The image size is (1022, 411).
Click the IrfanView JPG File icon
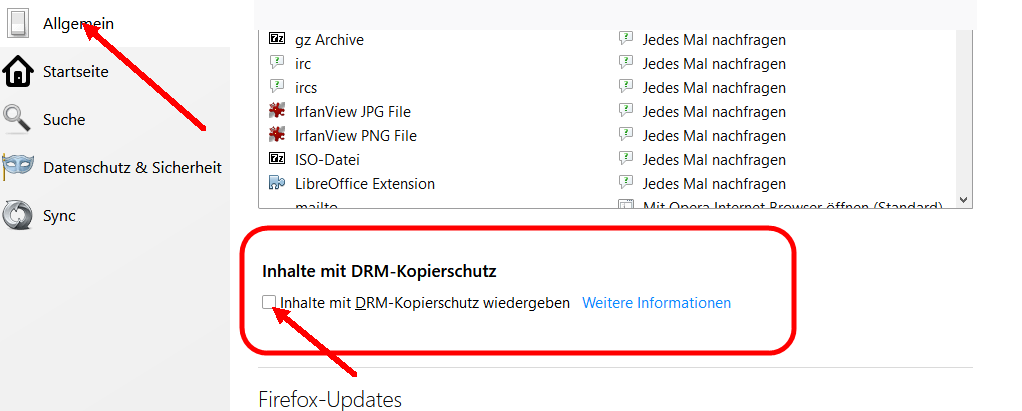click(277, 111)
